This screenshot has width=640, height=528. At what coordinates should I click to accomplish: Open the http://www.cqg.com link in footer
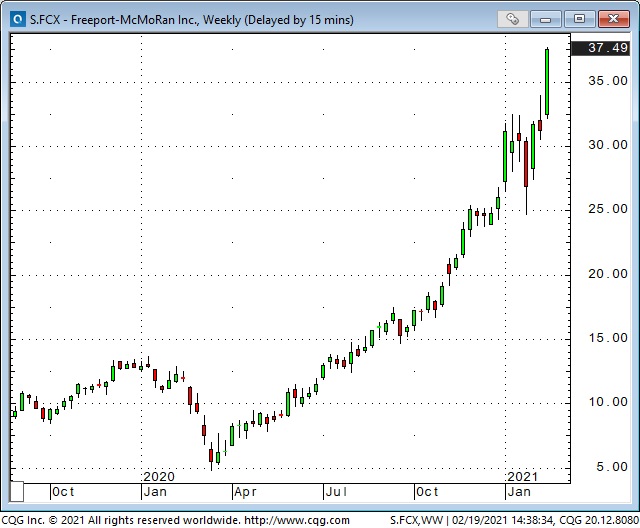tap(297, 520)
